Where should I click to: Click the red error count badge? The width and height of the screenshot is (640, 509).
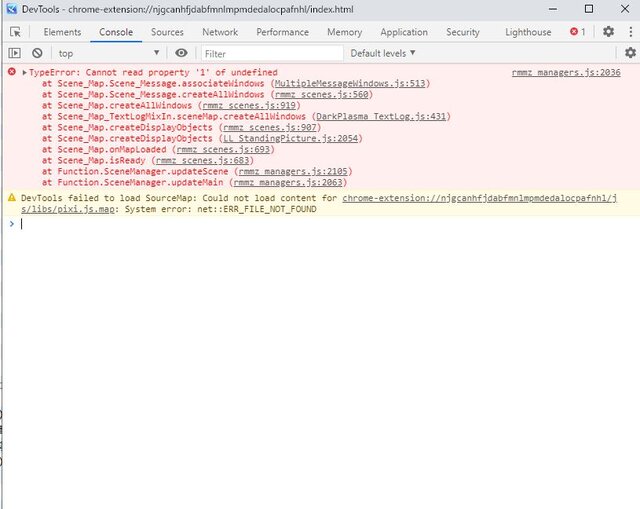[578, 31]
